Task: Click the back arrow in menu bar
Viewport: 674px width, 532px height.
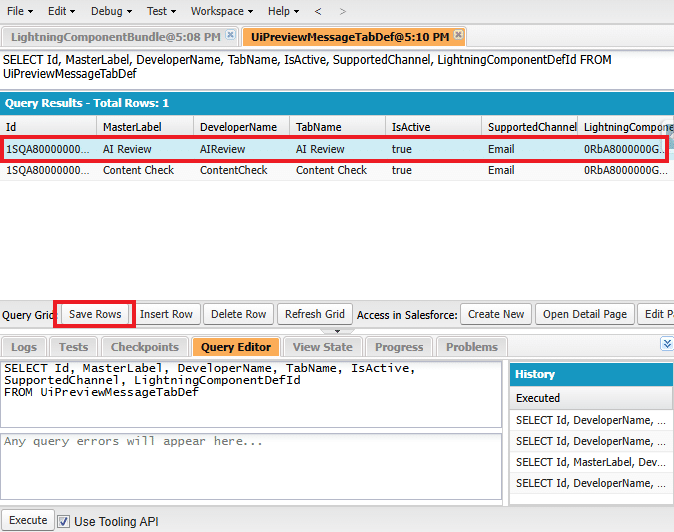Action: [x=318, y=12]
